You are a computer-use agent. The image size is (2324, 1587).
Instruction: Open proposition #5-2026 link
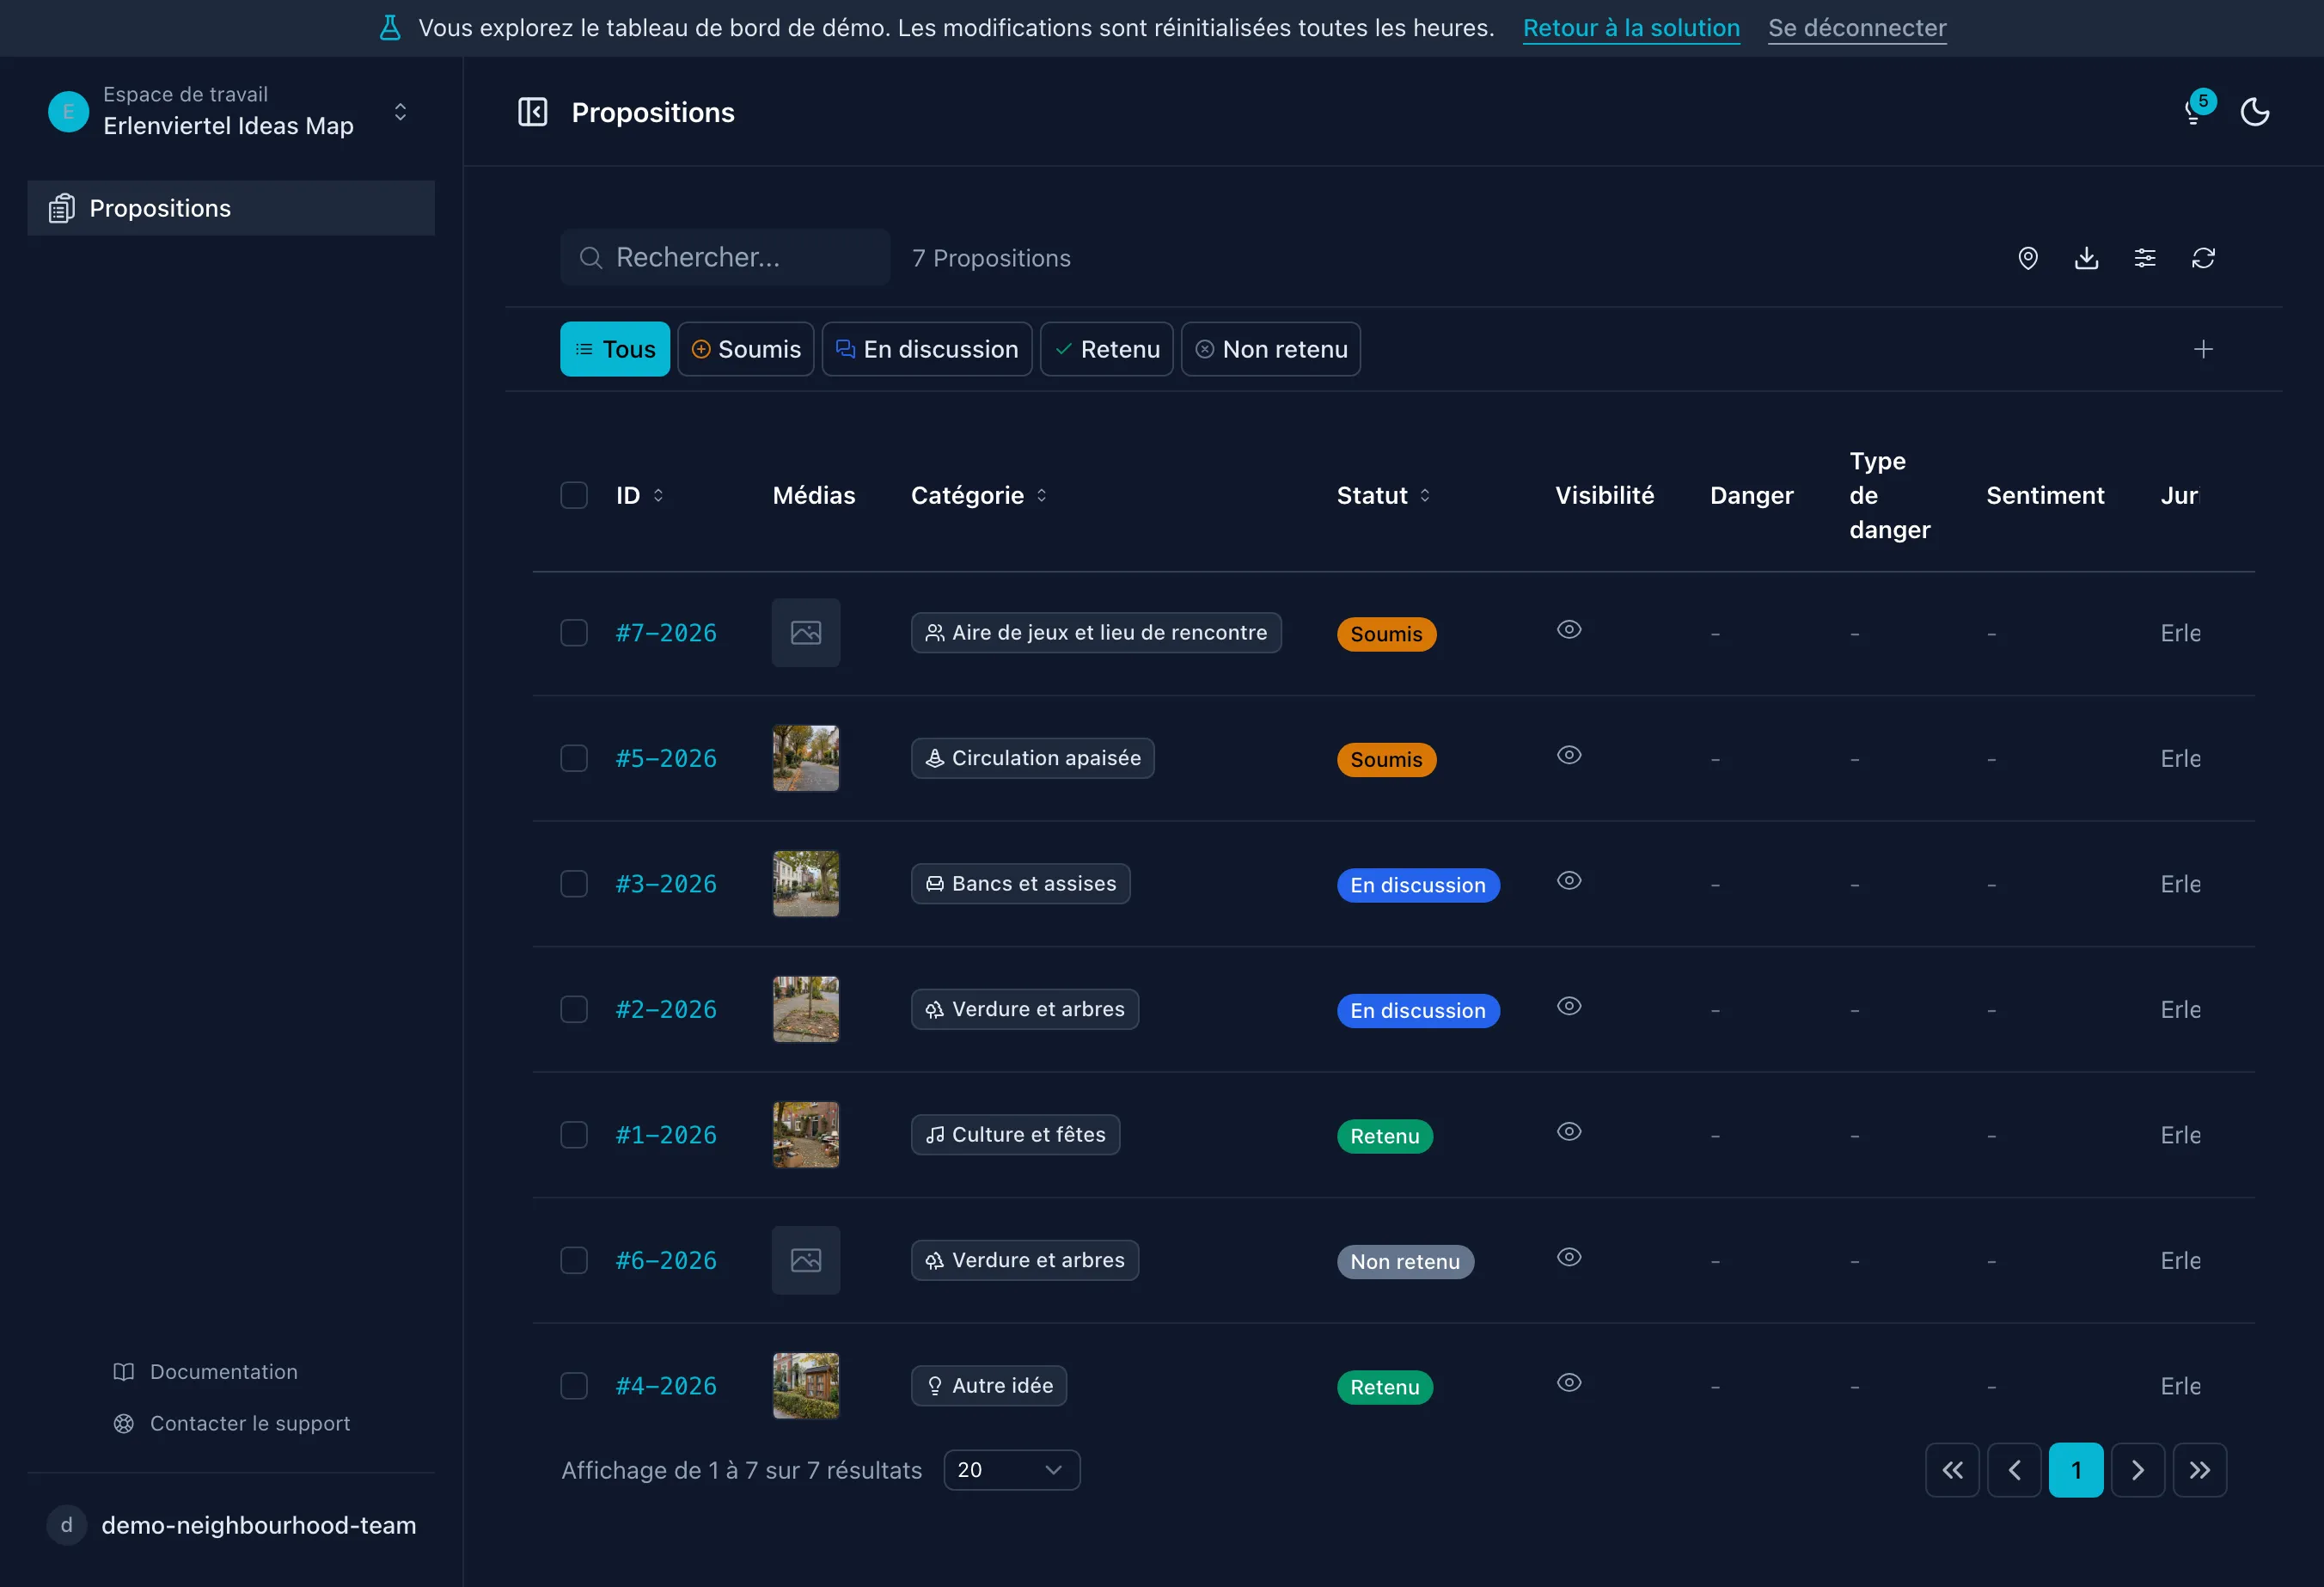(666, 759)
